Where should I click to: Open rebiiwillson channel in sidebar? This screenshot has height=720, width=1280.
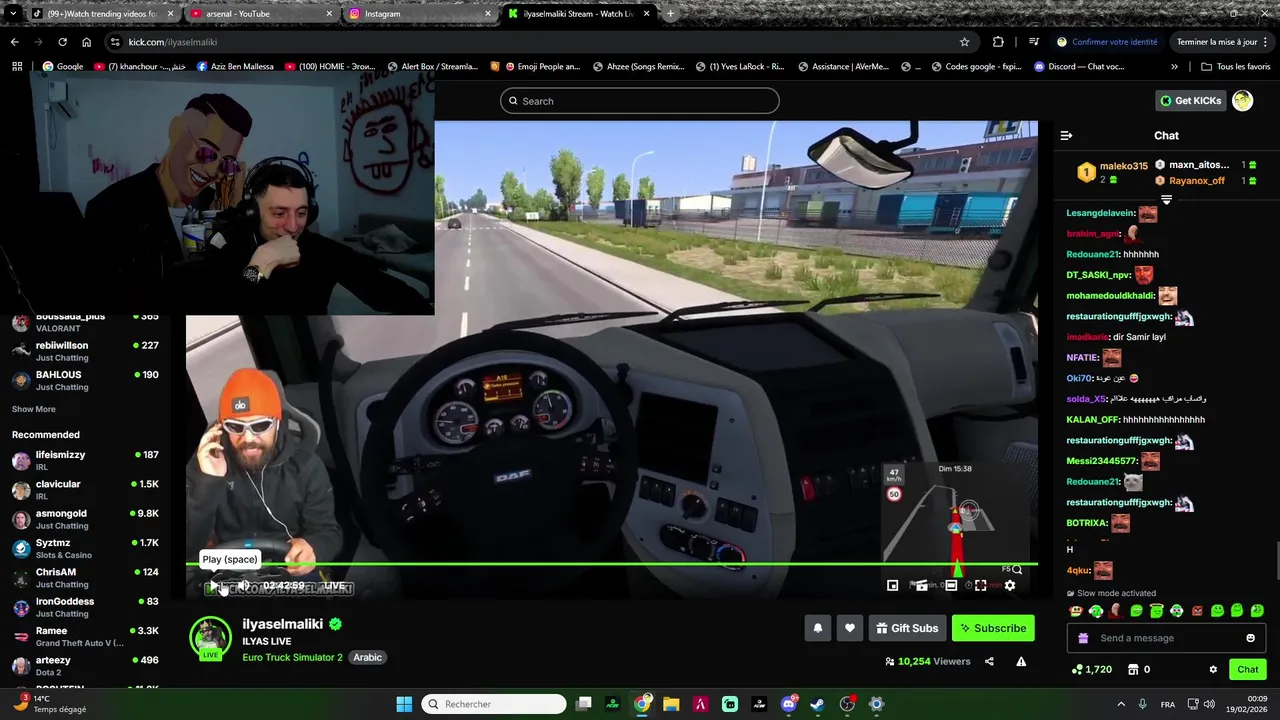click(85, 351)
